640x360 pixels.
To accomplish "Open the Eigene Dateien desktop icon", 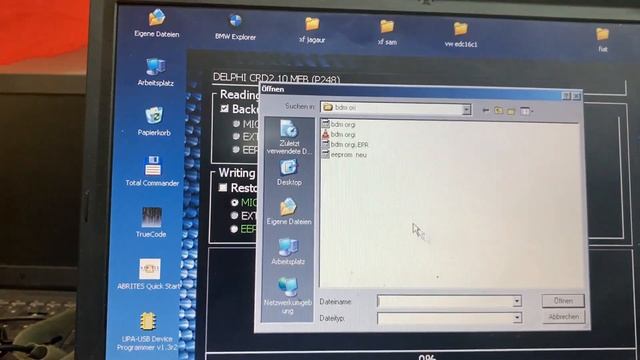I will coord(157,24).
